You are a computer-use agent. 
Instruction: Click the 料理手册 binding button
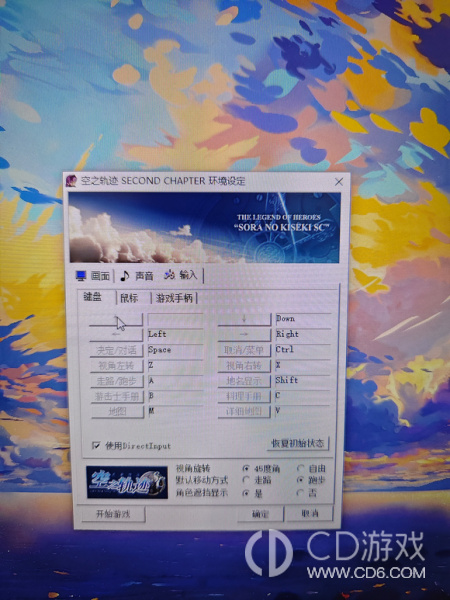(244, 396)
